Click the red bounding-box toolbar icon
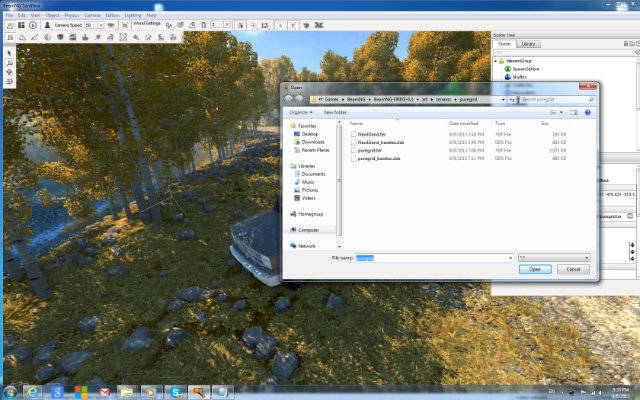Viewport: 640px width, 400px height. point(240,25)
